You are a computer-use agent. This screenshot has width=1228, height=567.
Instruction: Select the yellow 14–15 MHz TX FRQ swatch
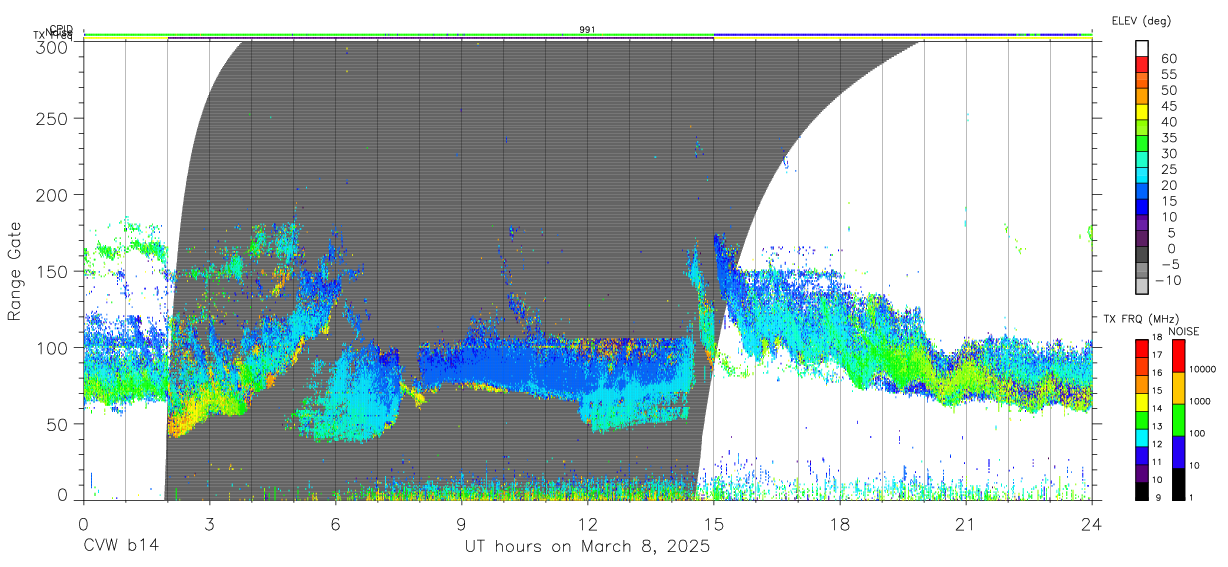click(1142, 401)
